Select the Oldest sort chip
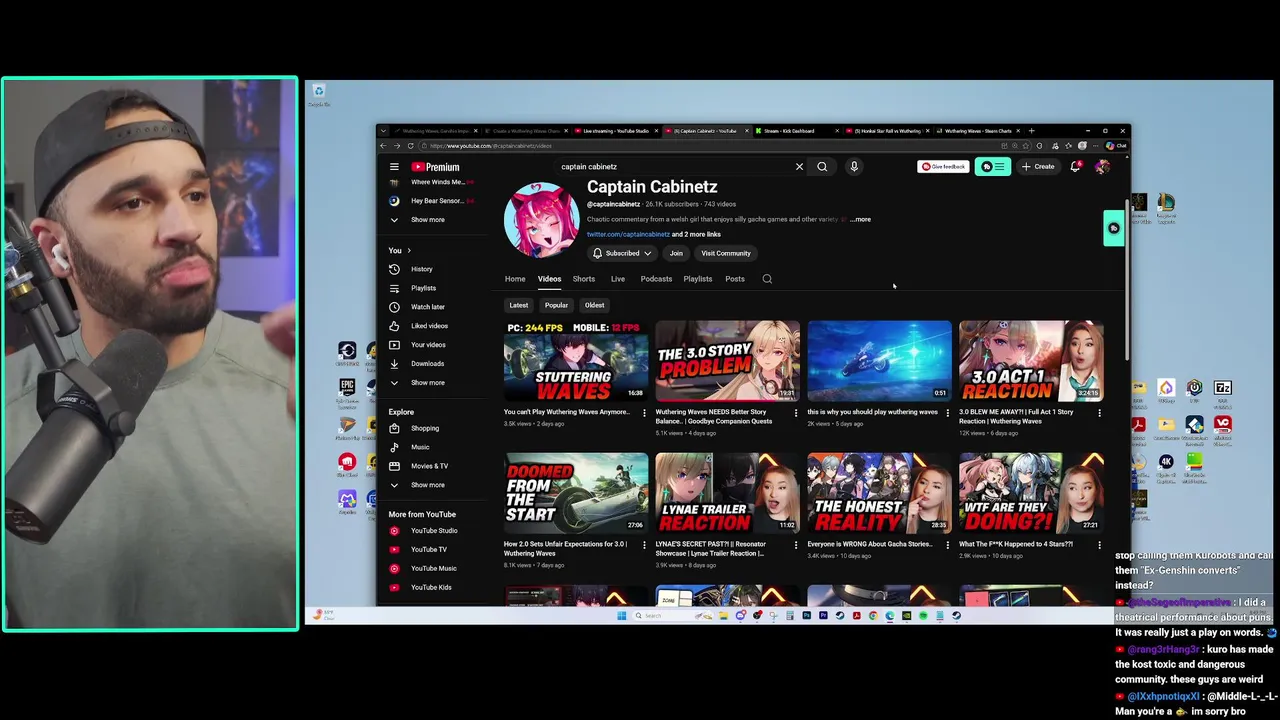This screenshot has width=1280, height=720. pyautogui.click(x=594, y=305)
